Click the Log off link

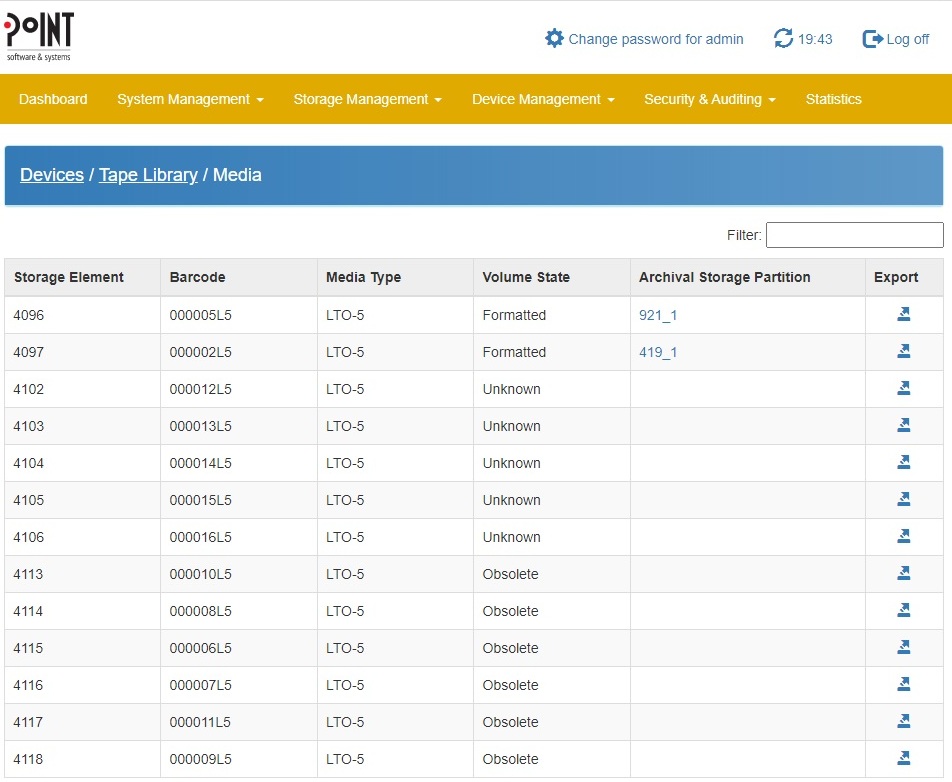pyautogui.click(x=908, y=39)
